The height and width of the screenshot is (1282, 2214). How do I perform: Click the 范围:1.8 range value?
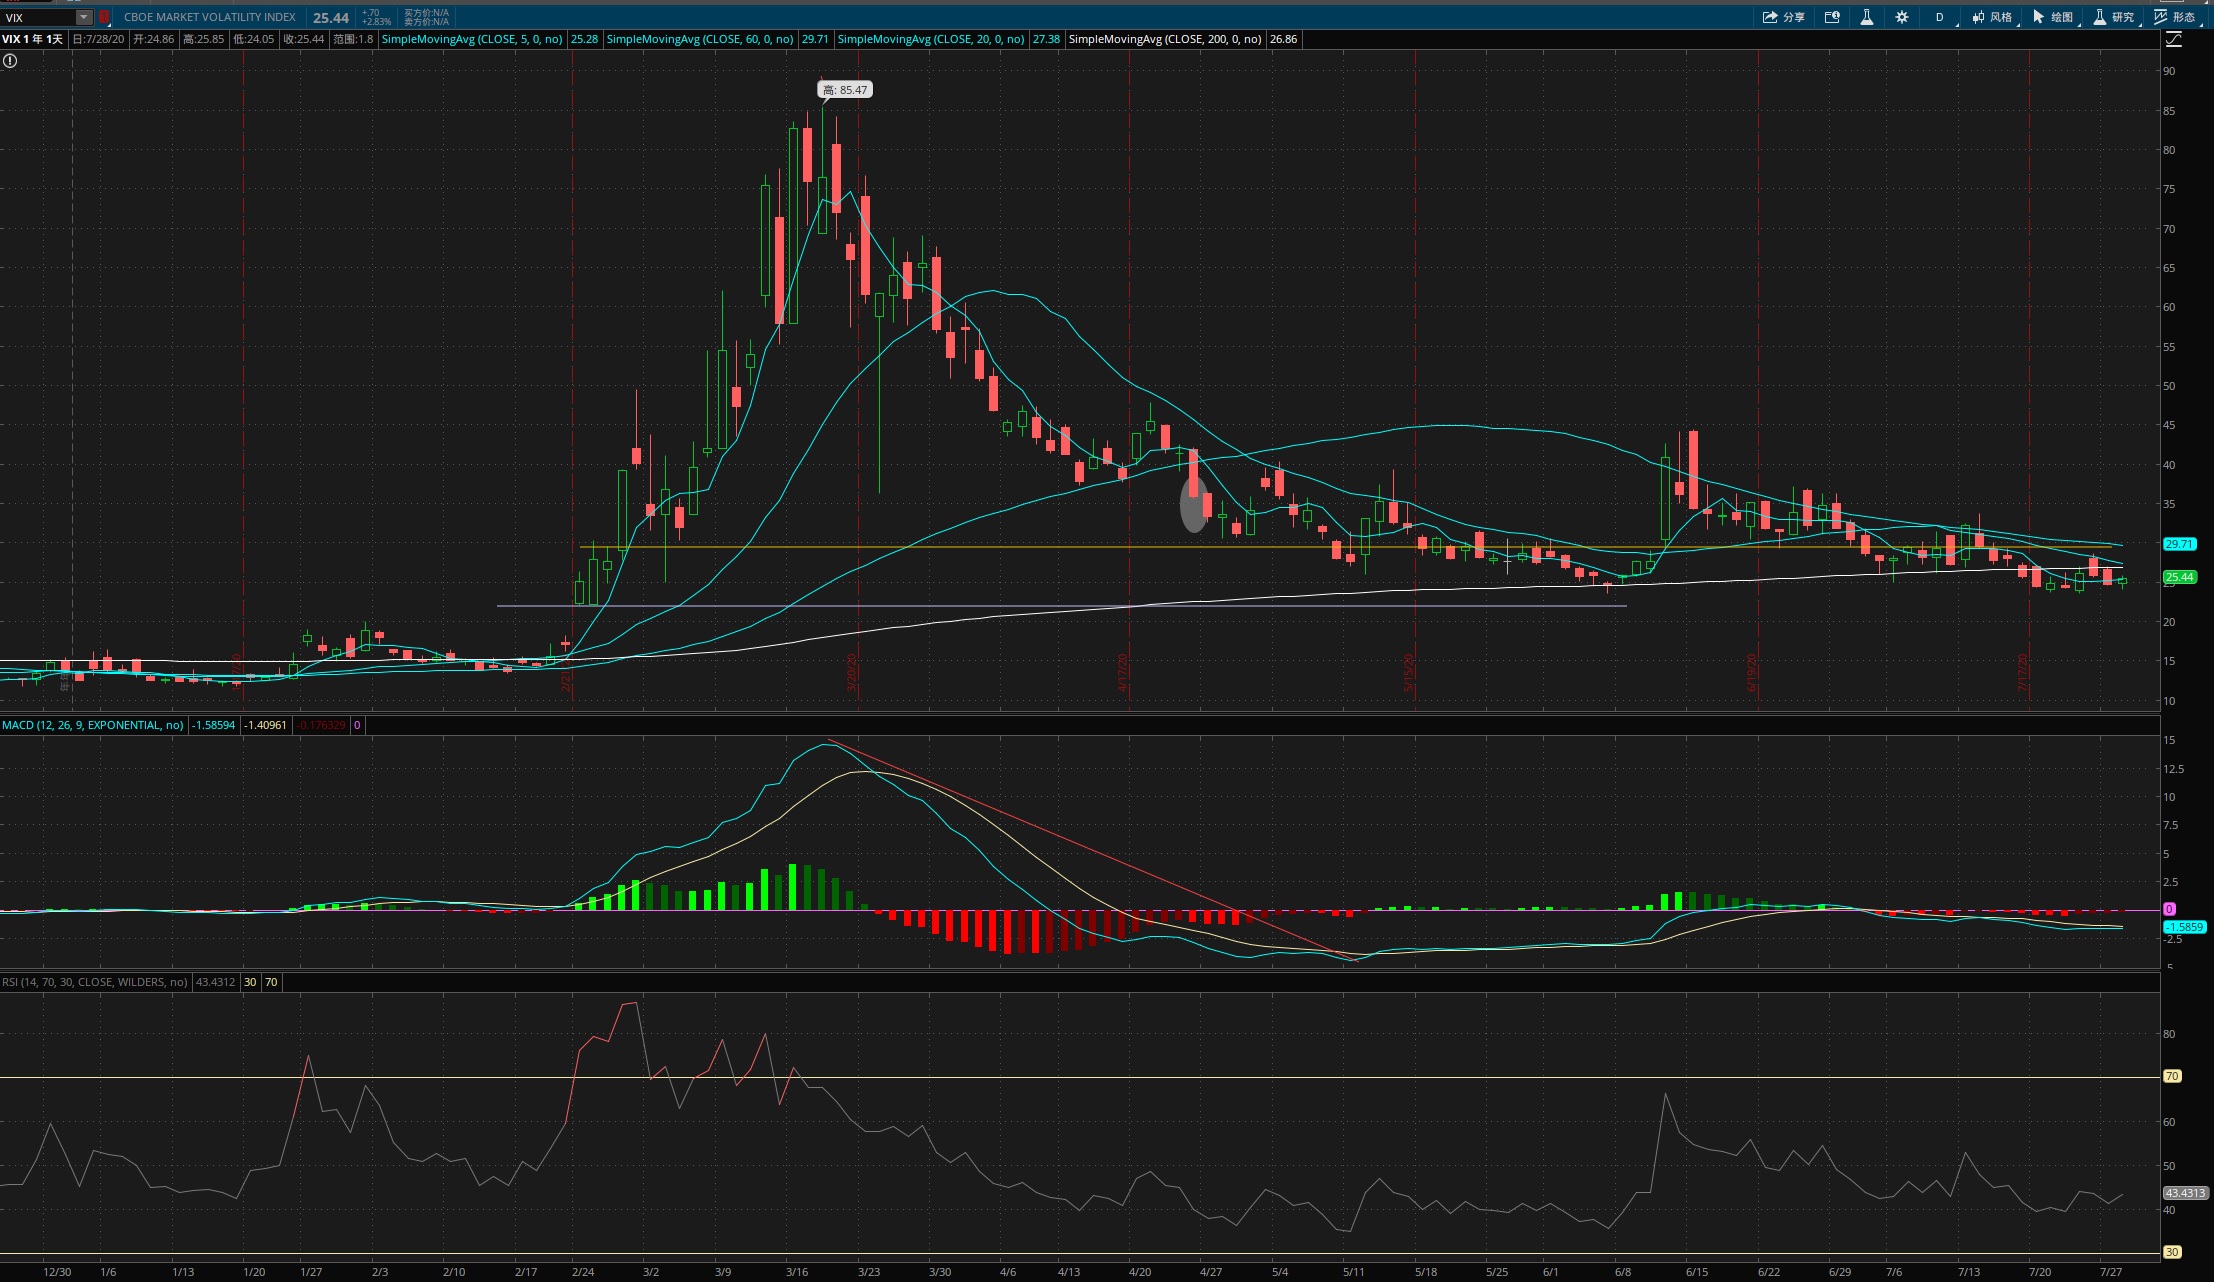click(353, 39)
